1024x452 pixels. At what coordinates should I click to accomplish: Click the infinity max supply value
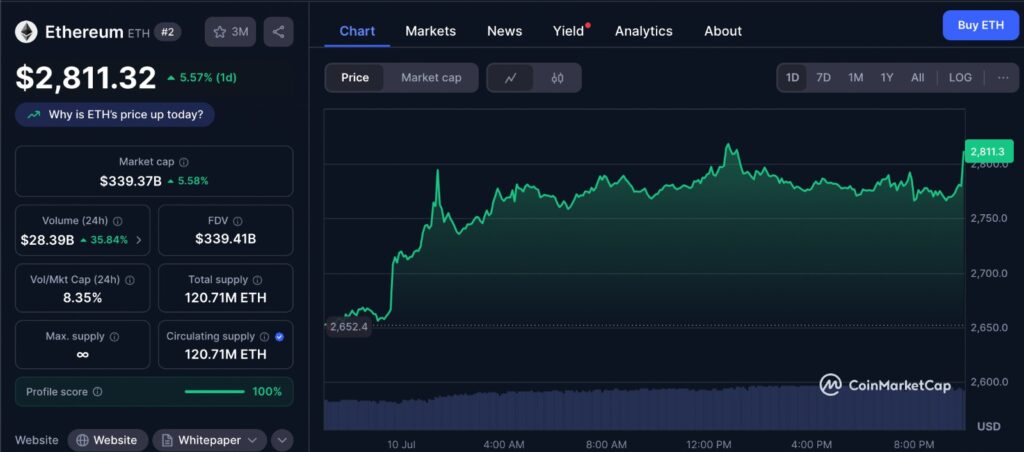pos(82,355)
